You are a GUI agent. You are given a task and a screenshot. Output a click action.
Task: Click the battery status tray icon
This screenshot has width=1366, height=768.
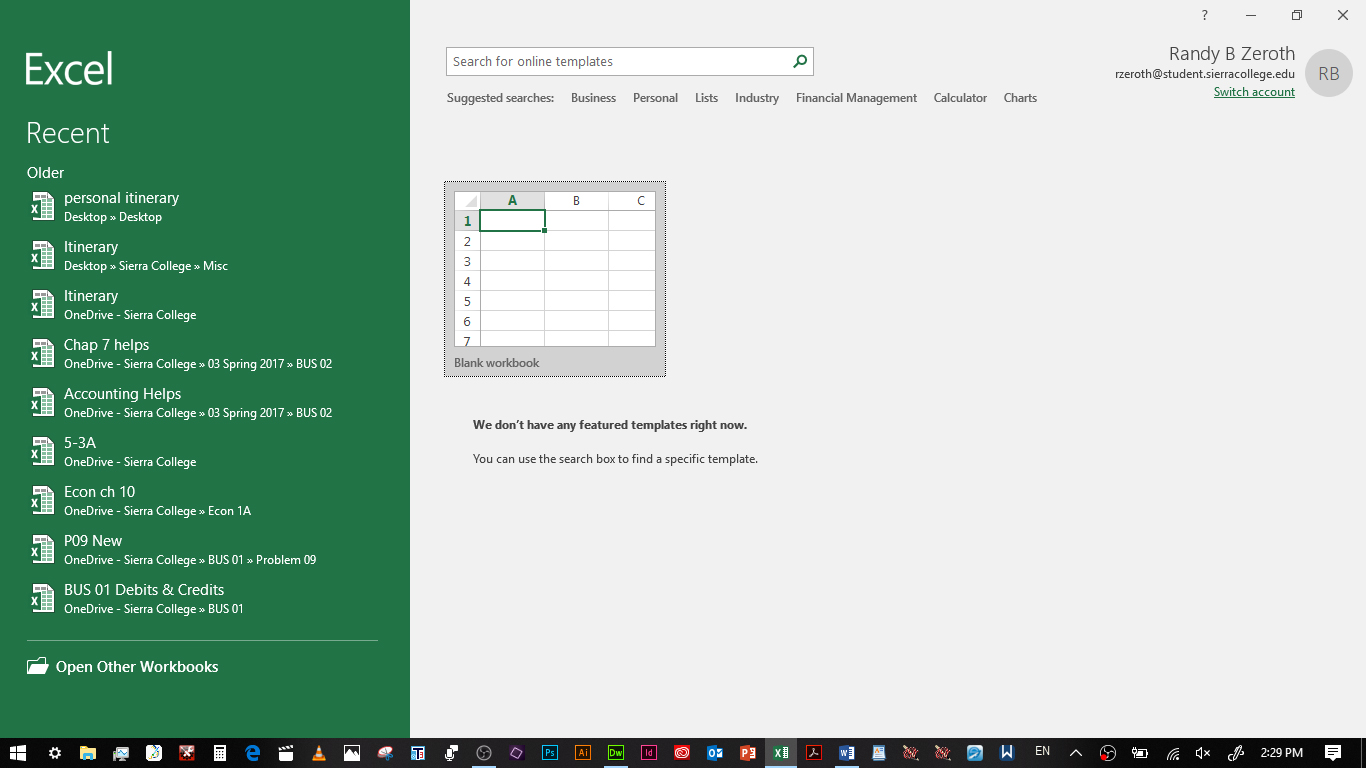tap(1140, 753)
